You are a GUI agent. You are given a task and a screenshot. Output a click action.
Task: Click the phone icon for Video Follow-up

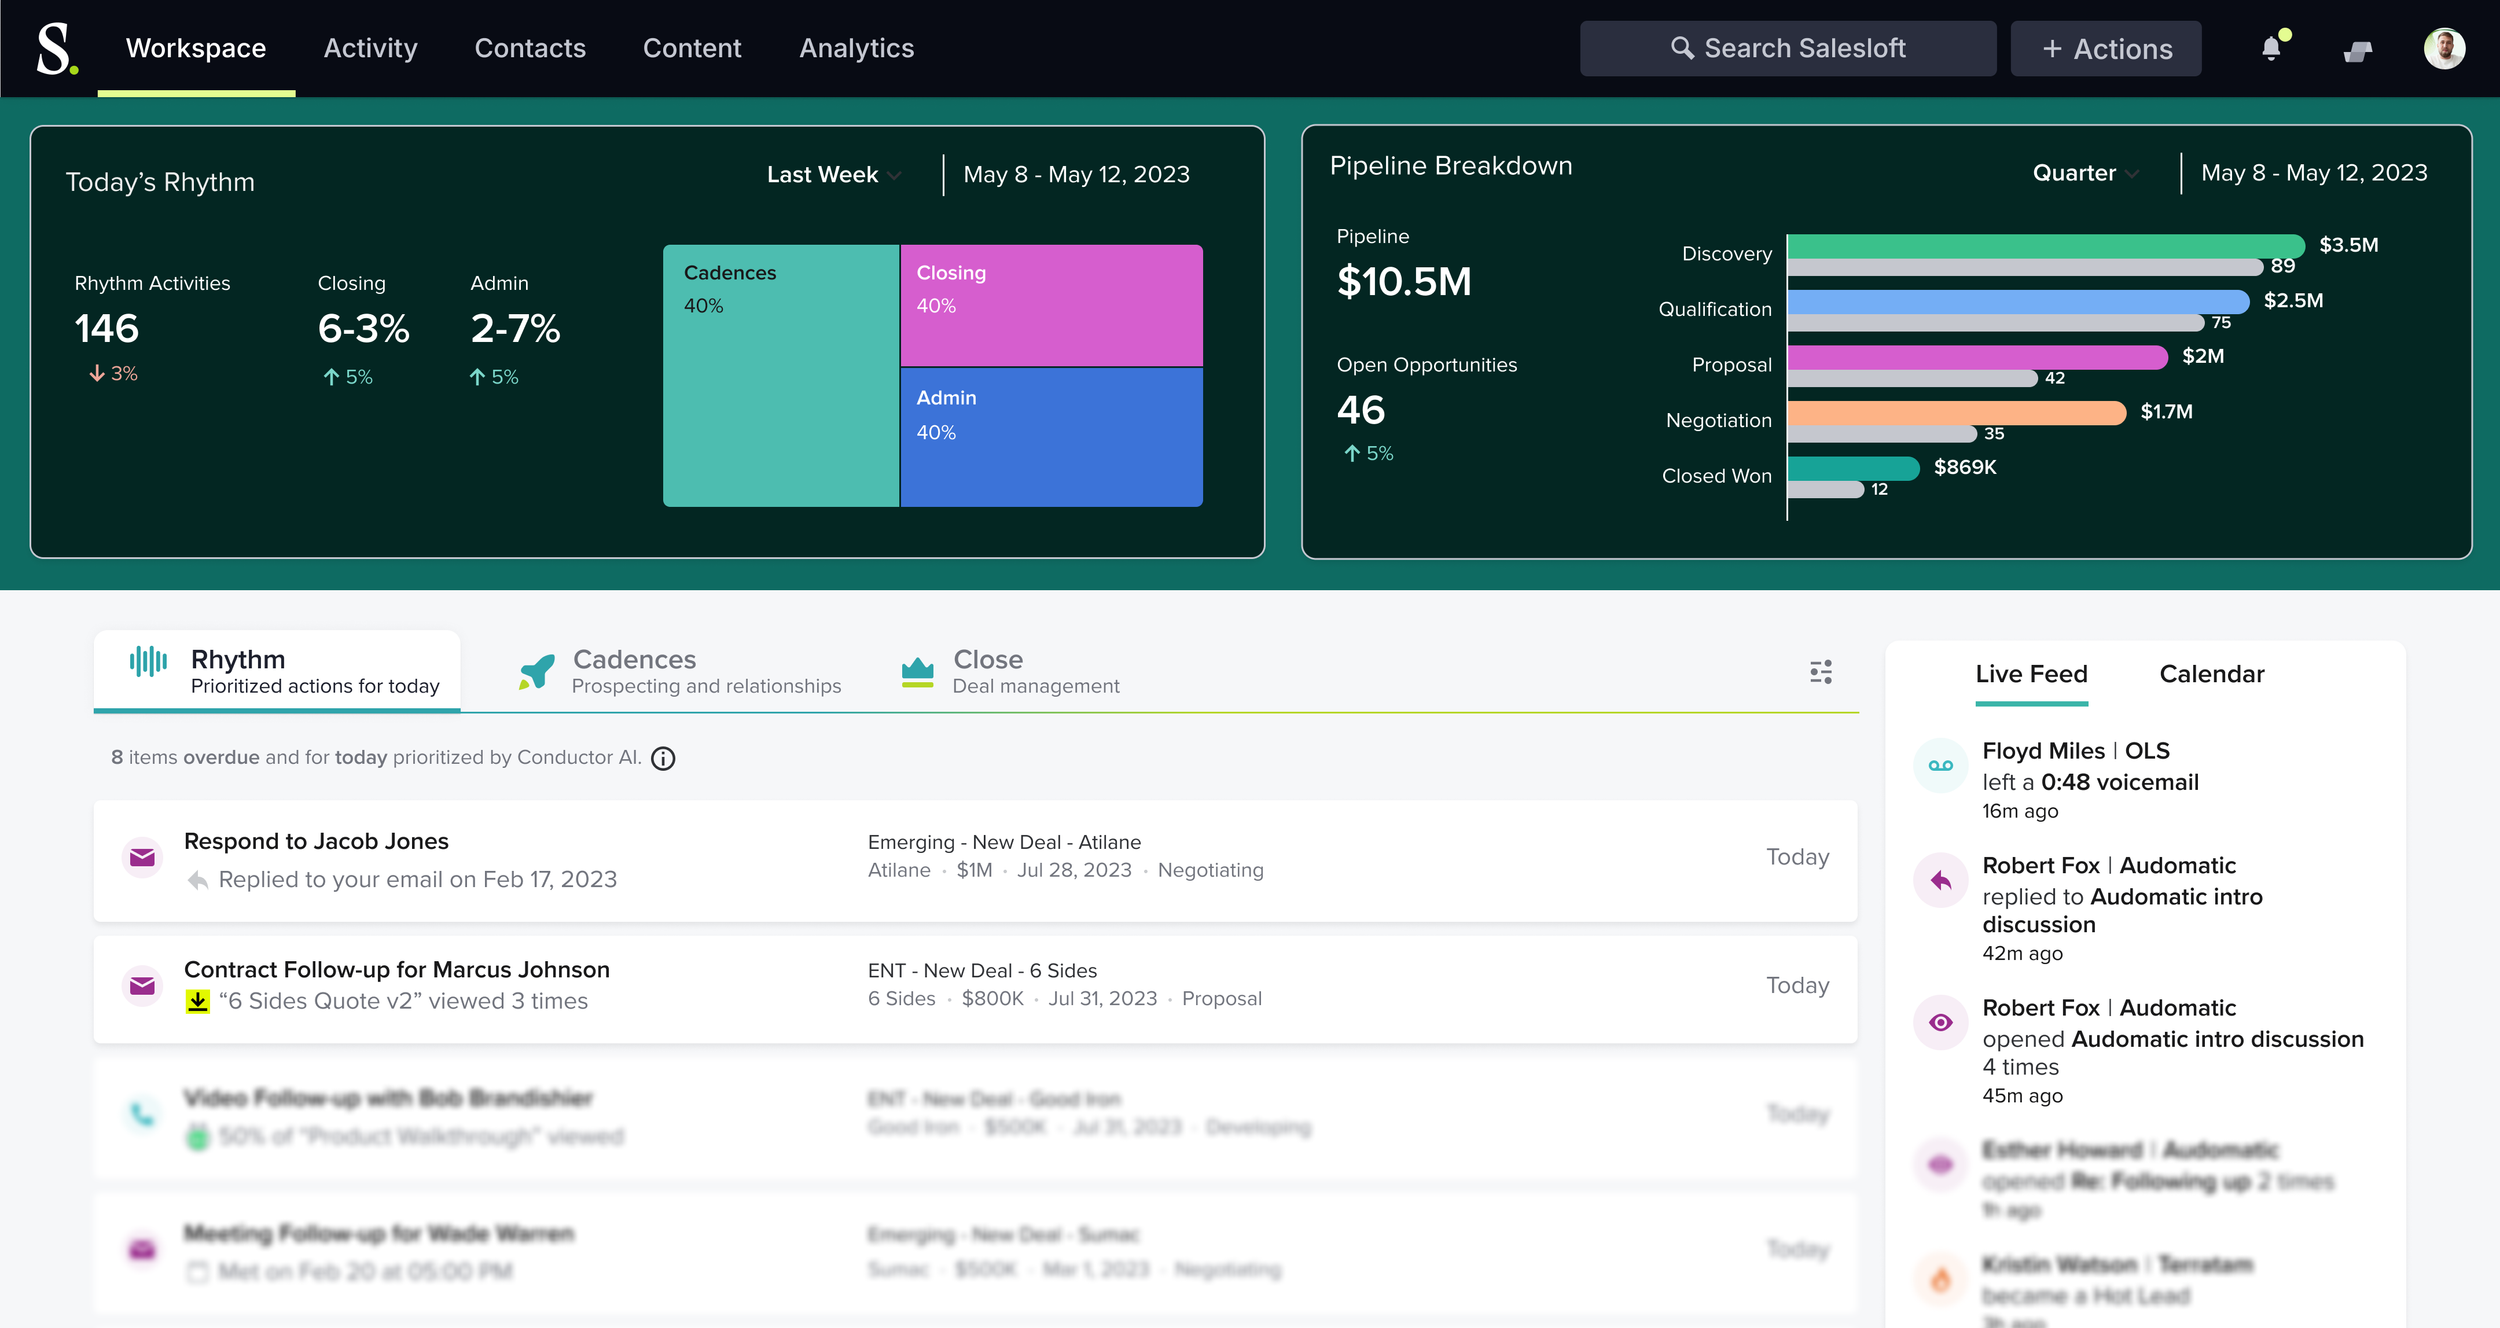pos(142,1113)
